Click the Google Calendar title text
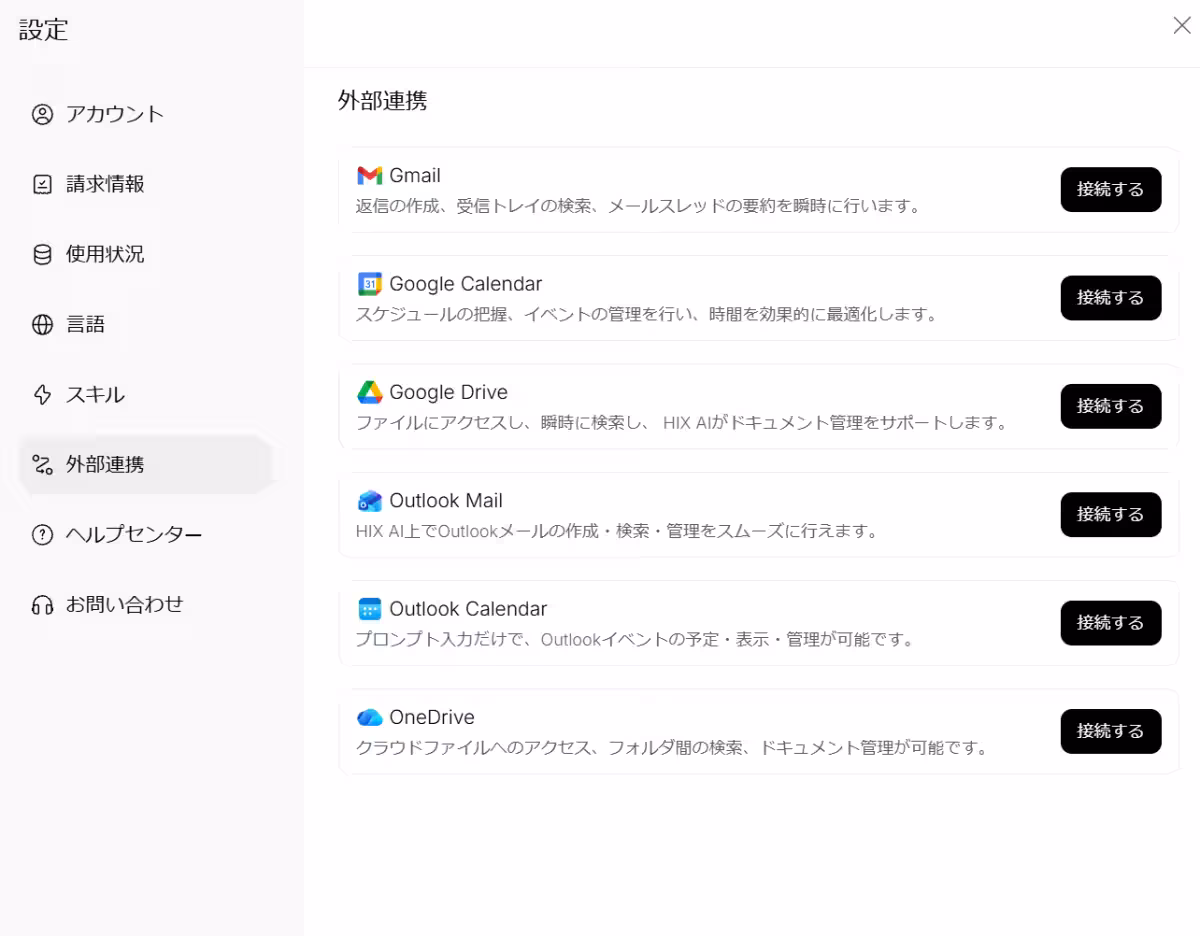This screenshot has width=1200, height=936. [466, 284]
